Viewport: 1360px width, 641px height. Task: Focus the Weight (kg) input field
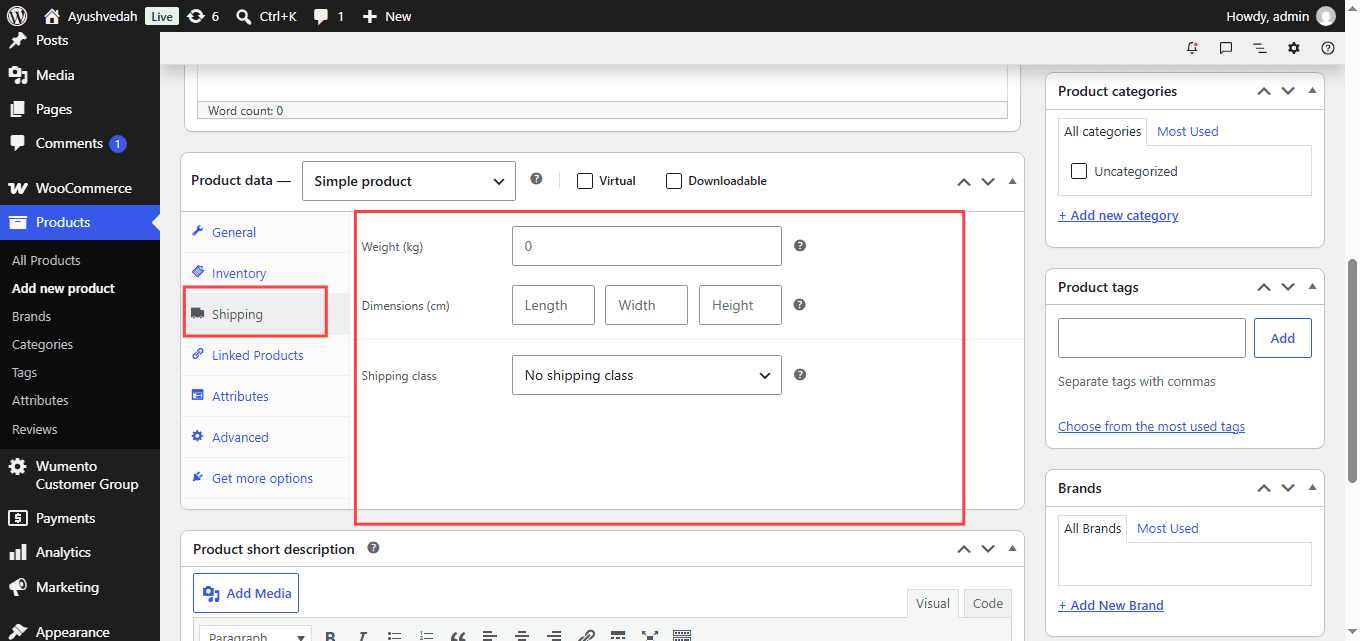click(647, 246)
